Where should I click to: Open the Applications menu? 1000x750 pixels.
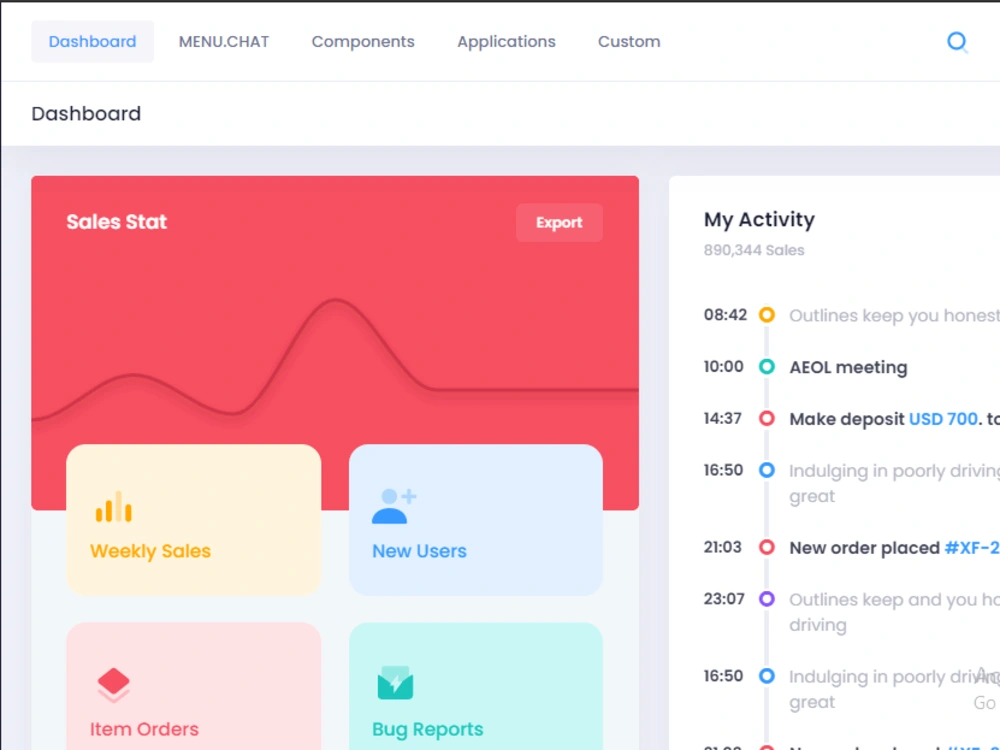(x=506, y=41)
